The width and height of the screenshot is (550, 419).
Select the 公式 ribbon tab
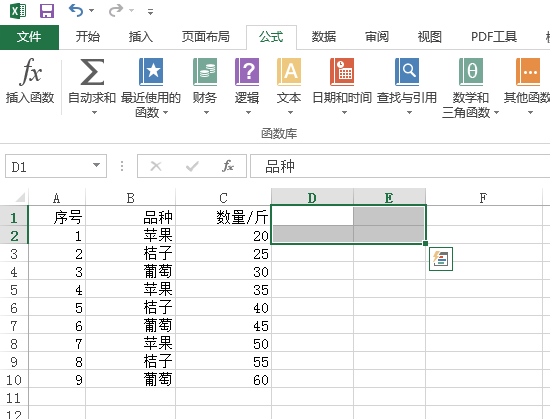[x=271, y=37]
